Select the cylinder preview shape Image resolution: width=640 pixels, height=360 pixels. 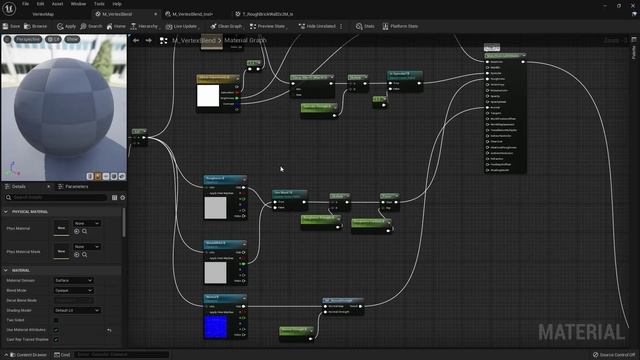click(90, 176)
